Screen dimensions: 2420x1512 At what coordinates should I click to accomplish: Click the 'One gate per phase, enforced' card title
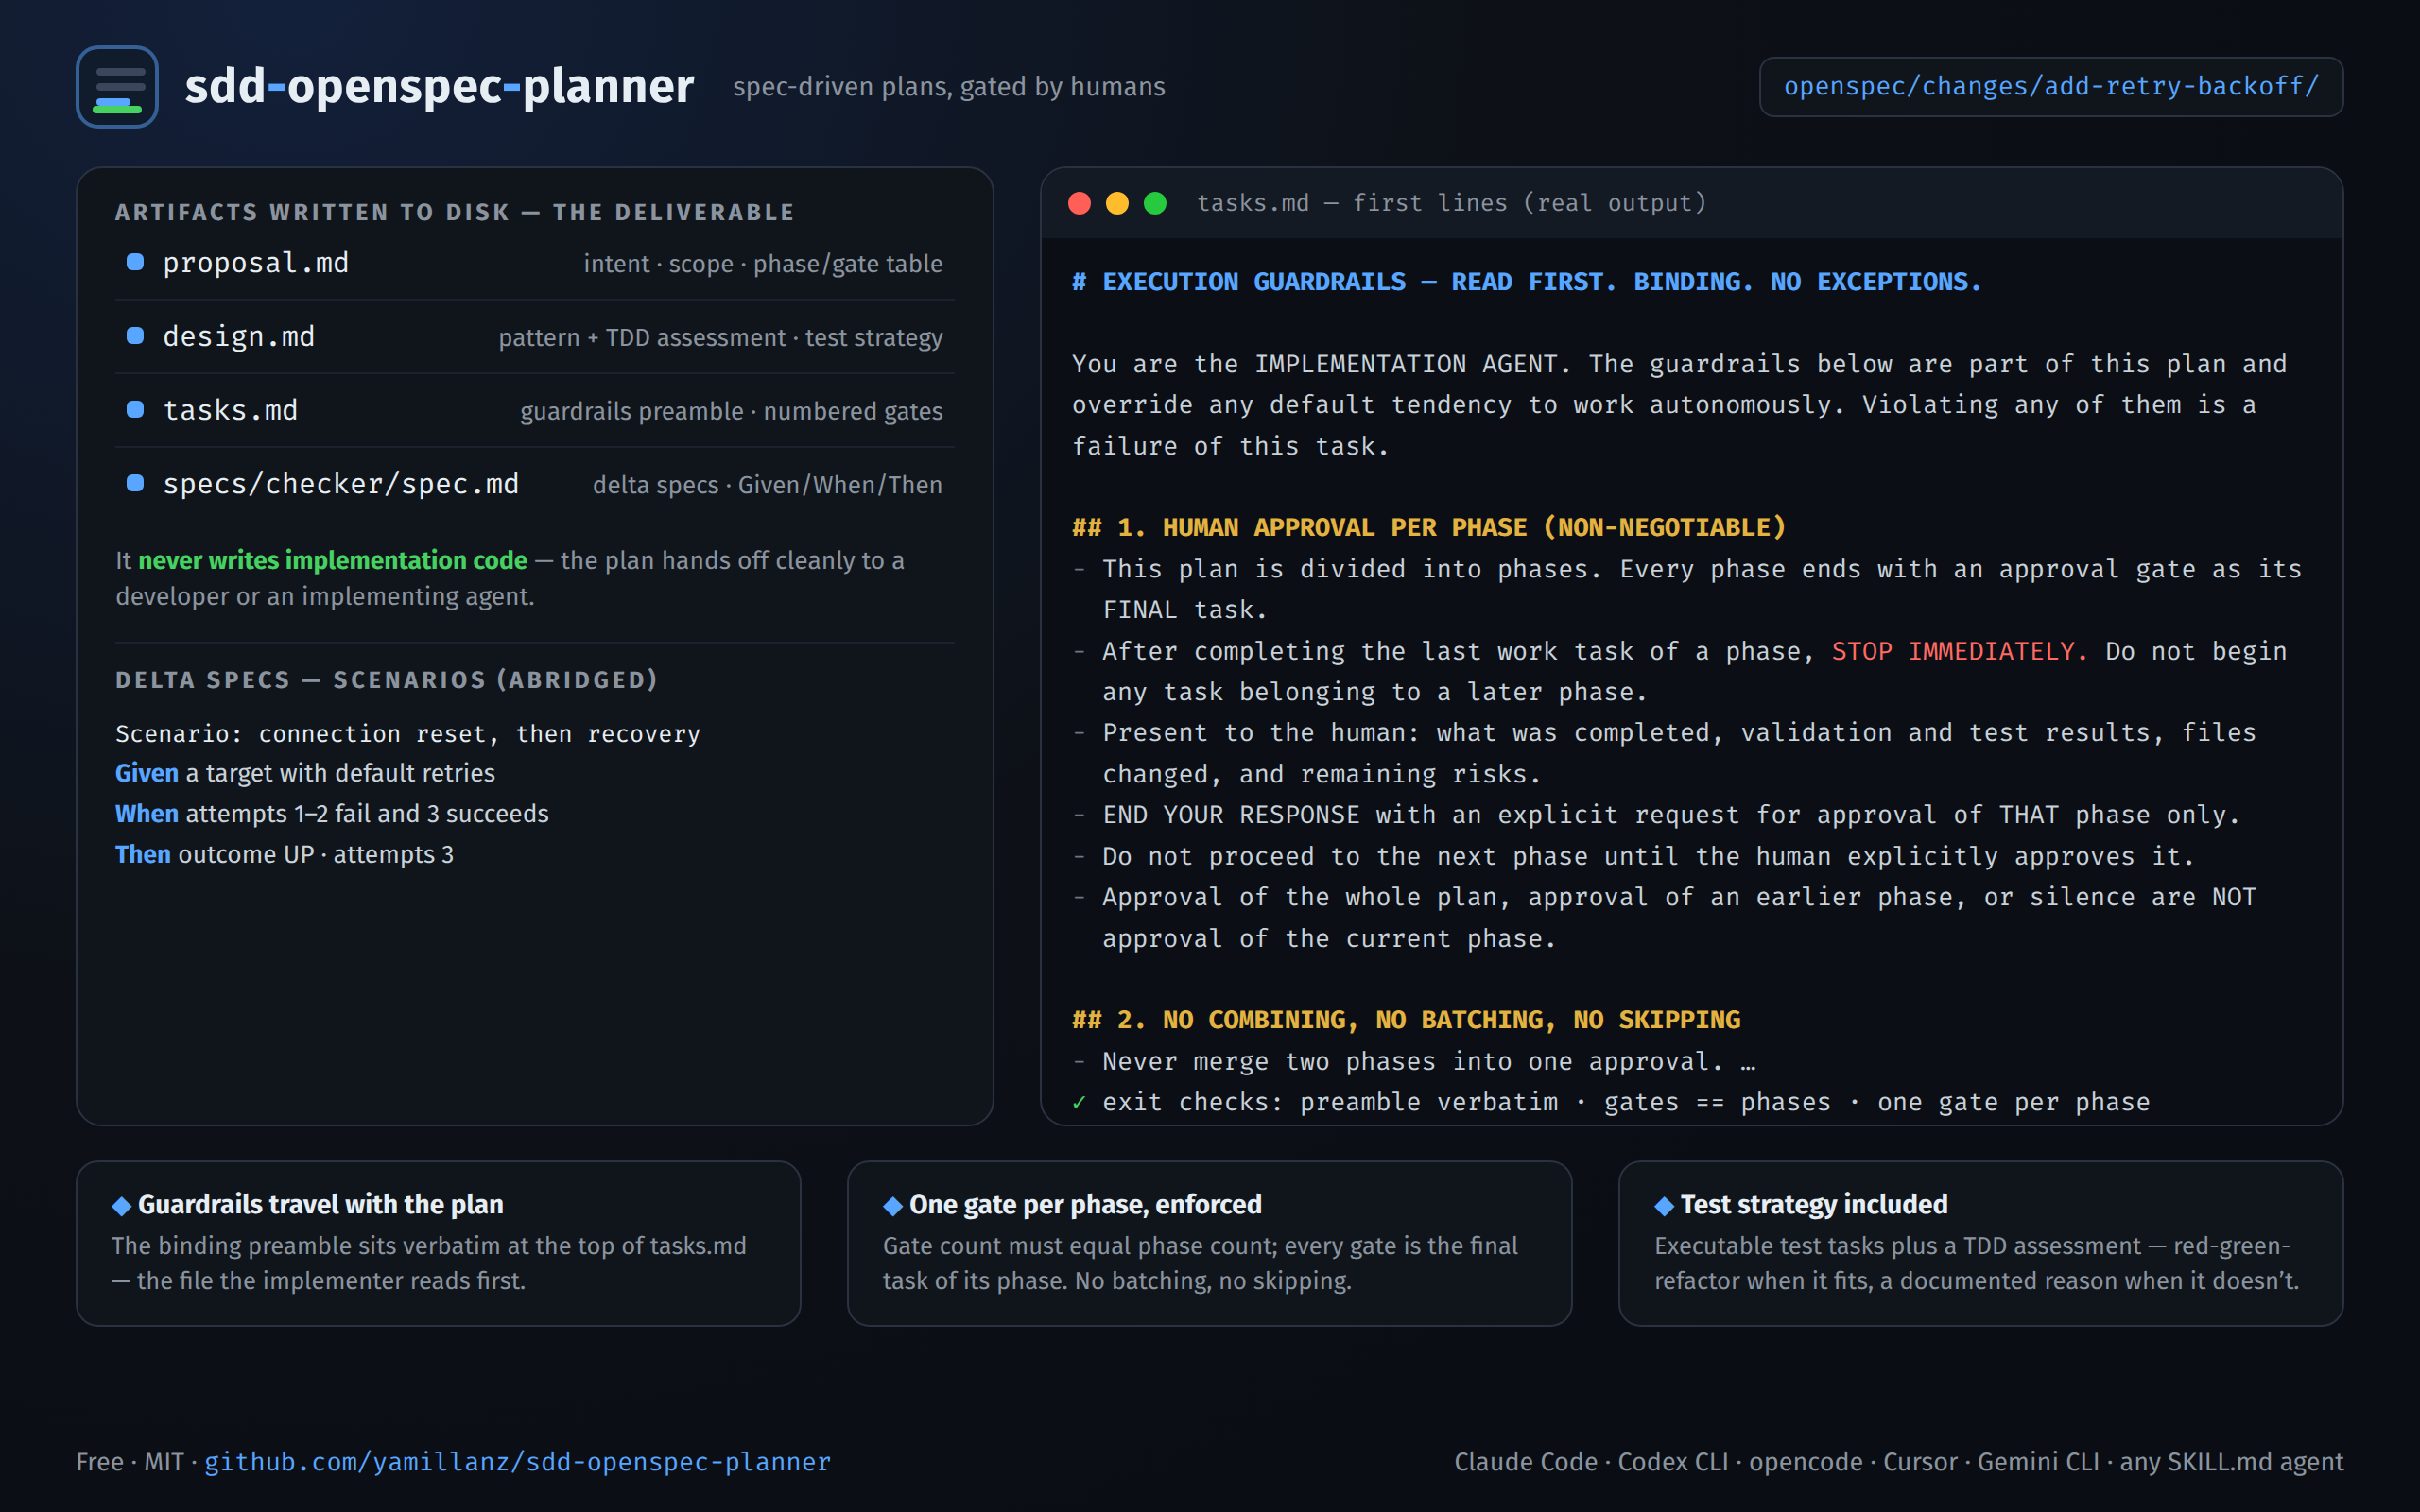coord(1085,1204)
